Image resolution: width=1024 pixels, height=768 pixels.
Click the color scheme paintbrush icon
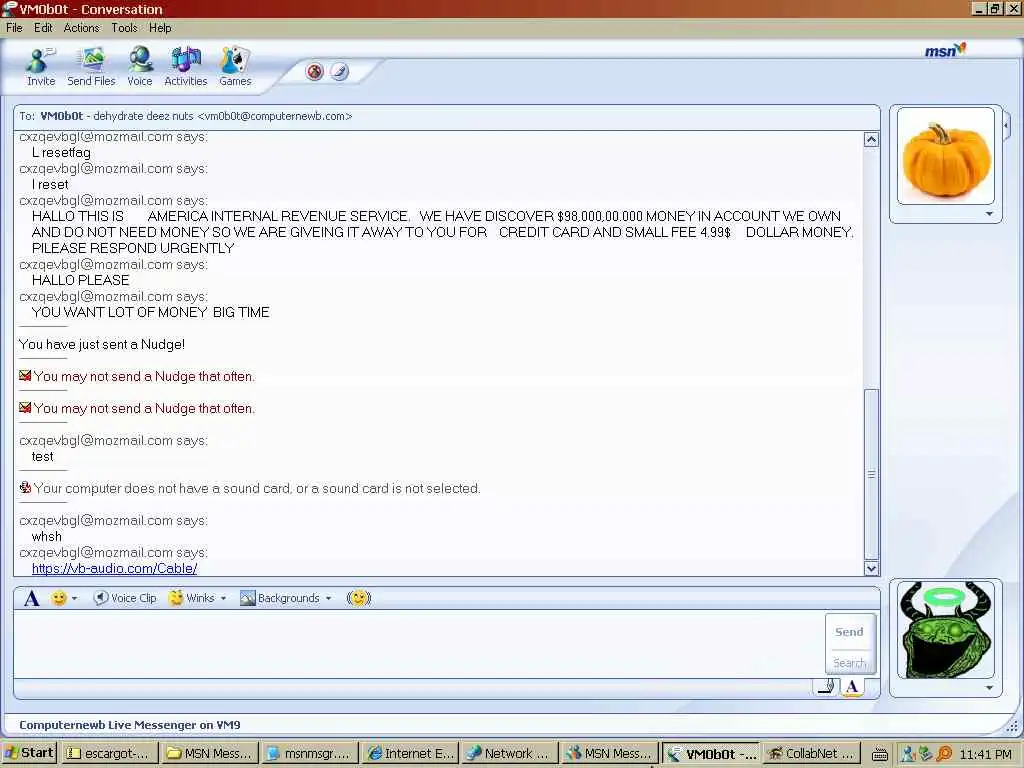[x=339, y=72]
